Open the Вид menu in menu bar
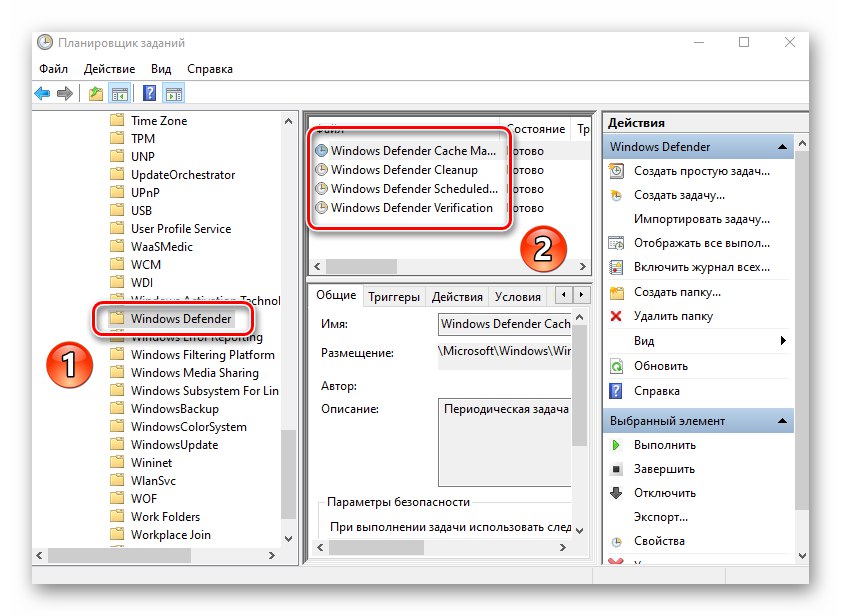The image size is (841, 616). click(x=161, y=69)
